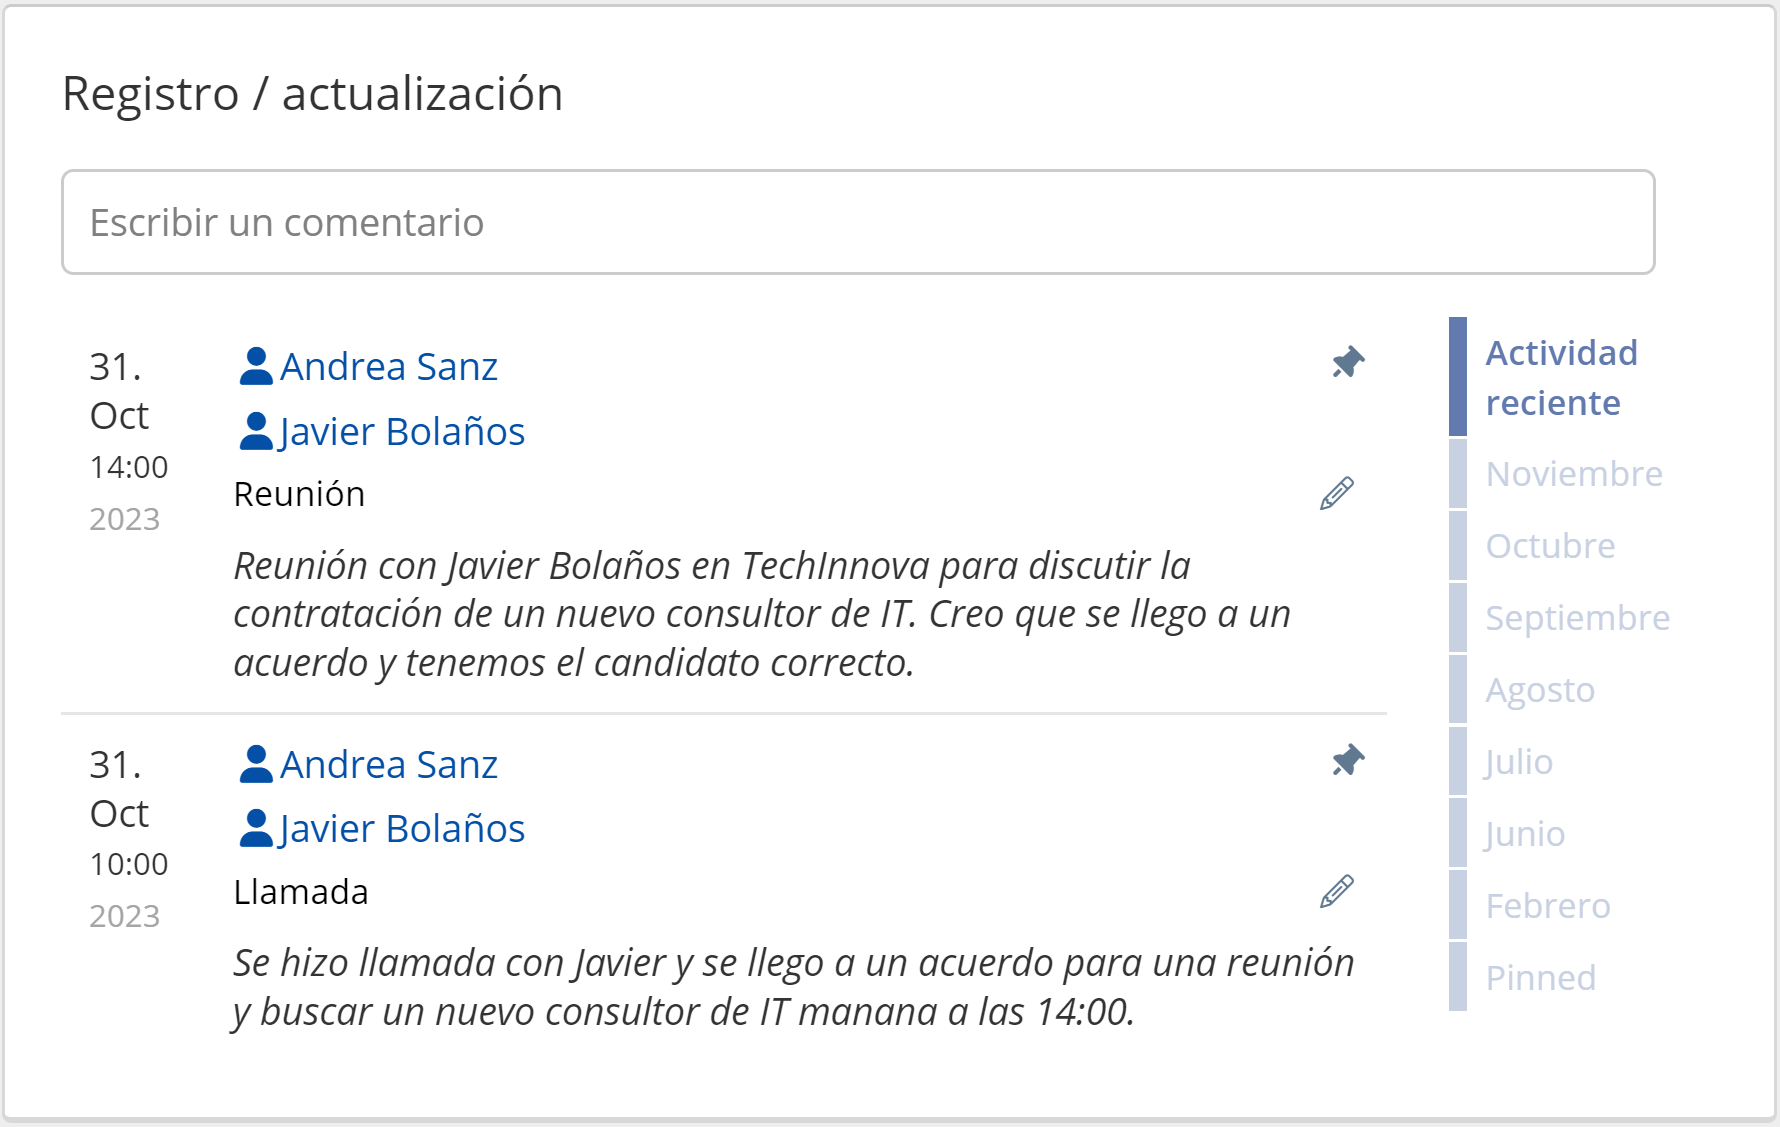Go to Febrero in the timeline
This screenshot has width=1780, height=1127.
pos(1547,906)
